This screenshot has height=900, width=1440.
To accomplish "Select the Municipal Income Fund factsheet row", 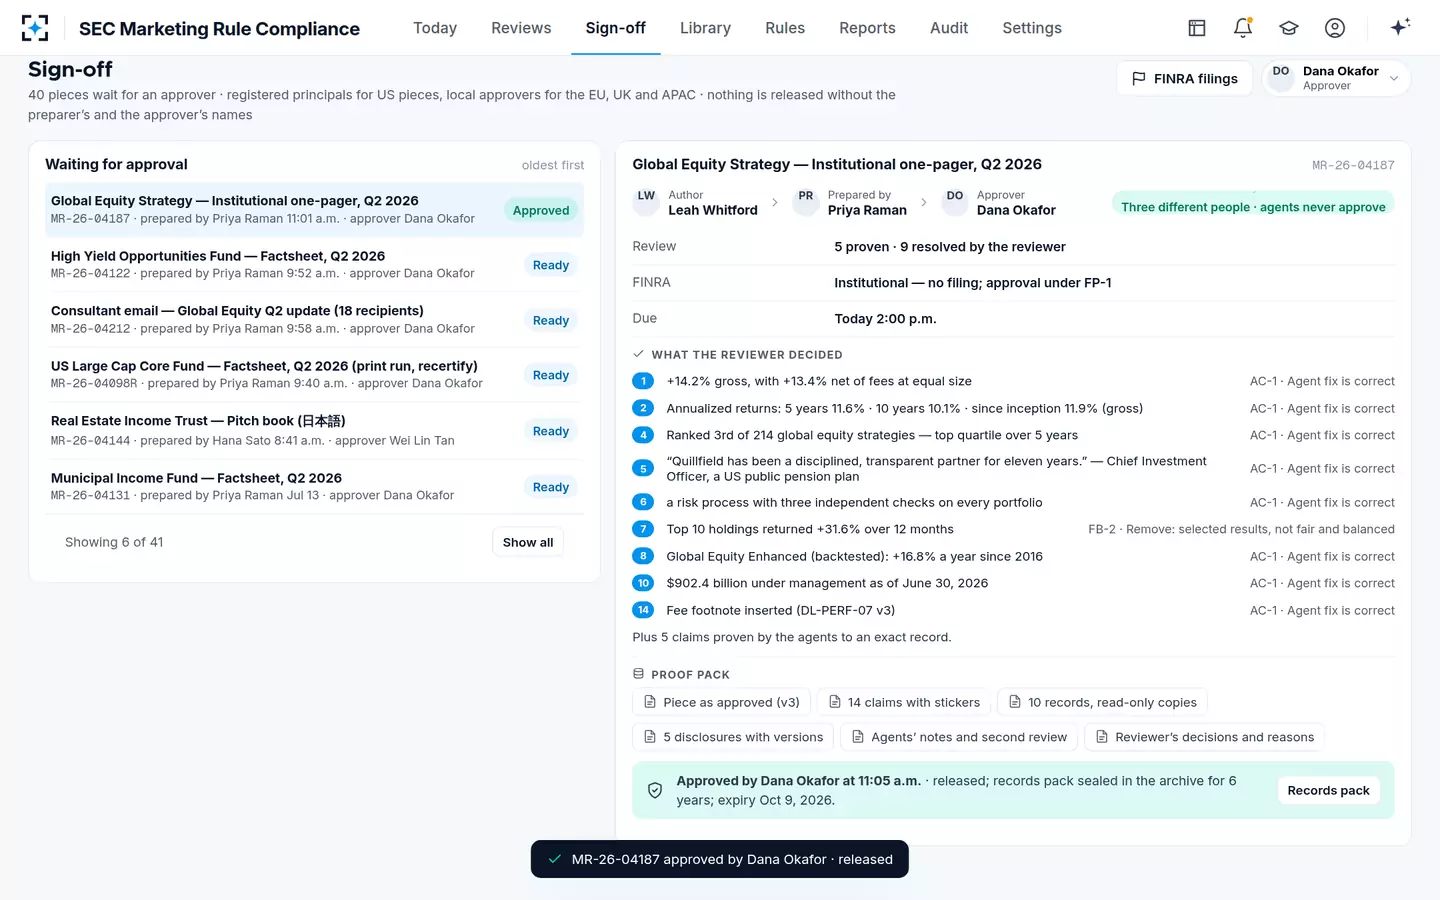I will [x=314, y=487].
